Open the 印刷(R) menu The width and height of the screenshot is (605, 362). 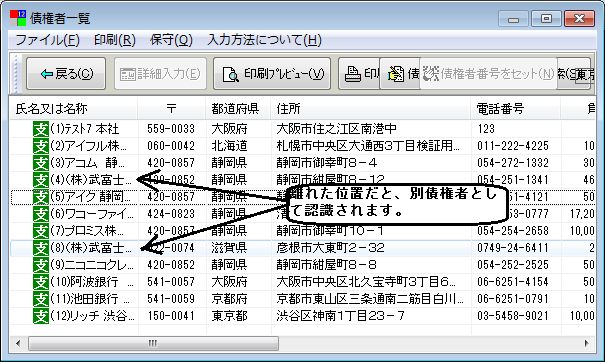click(115, 40)
